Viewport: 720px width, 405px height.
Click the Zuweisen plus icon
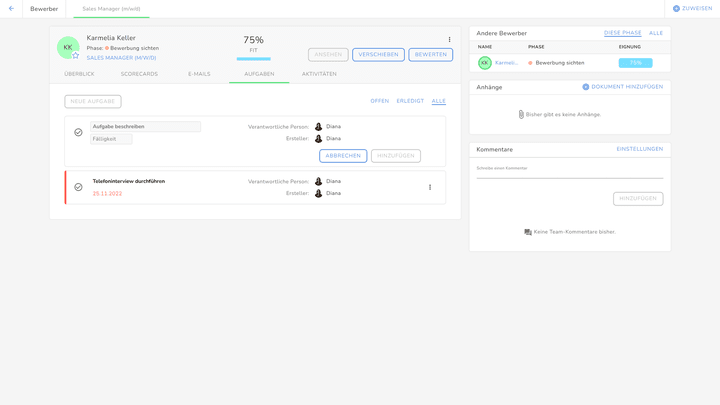[676, 8]
